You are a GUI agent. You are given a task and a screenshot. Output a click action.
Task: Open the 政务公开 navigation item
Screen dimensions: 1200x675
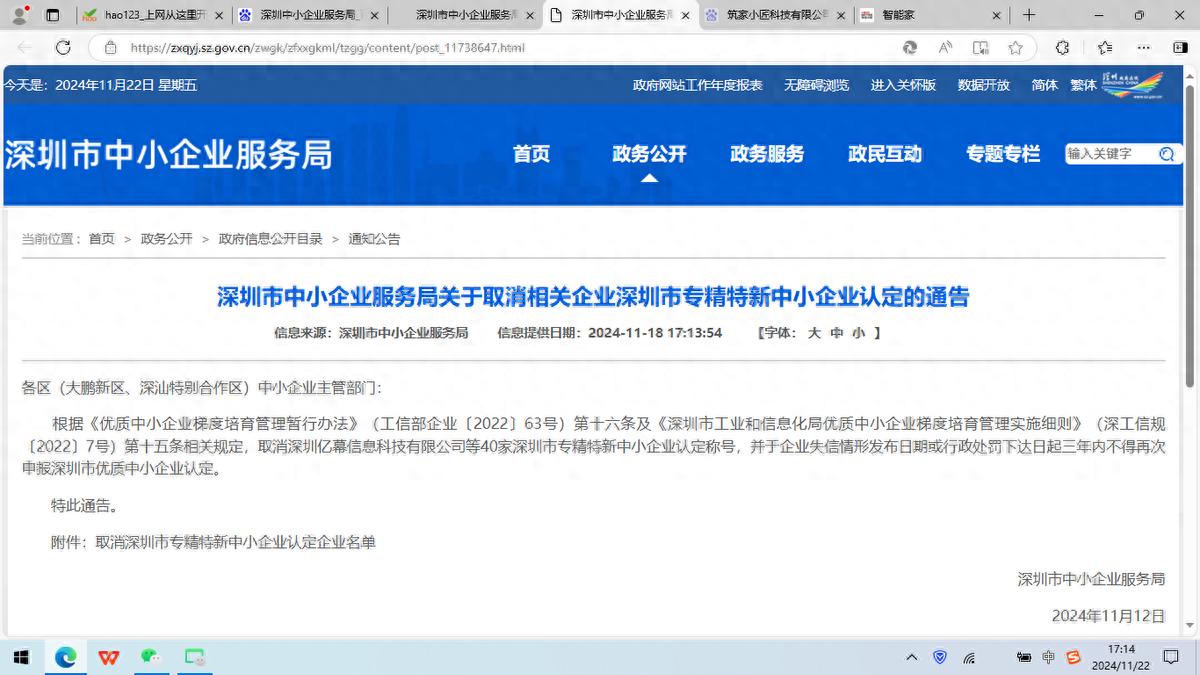pos(649,154)
